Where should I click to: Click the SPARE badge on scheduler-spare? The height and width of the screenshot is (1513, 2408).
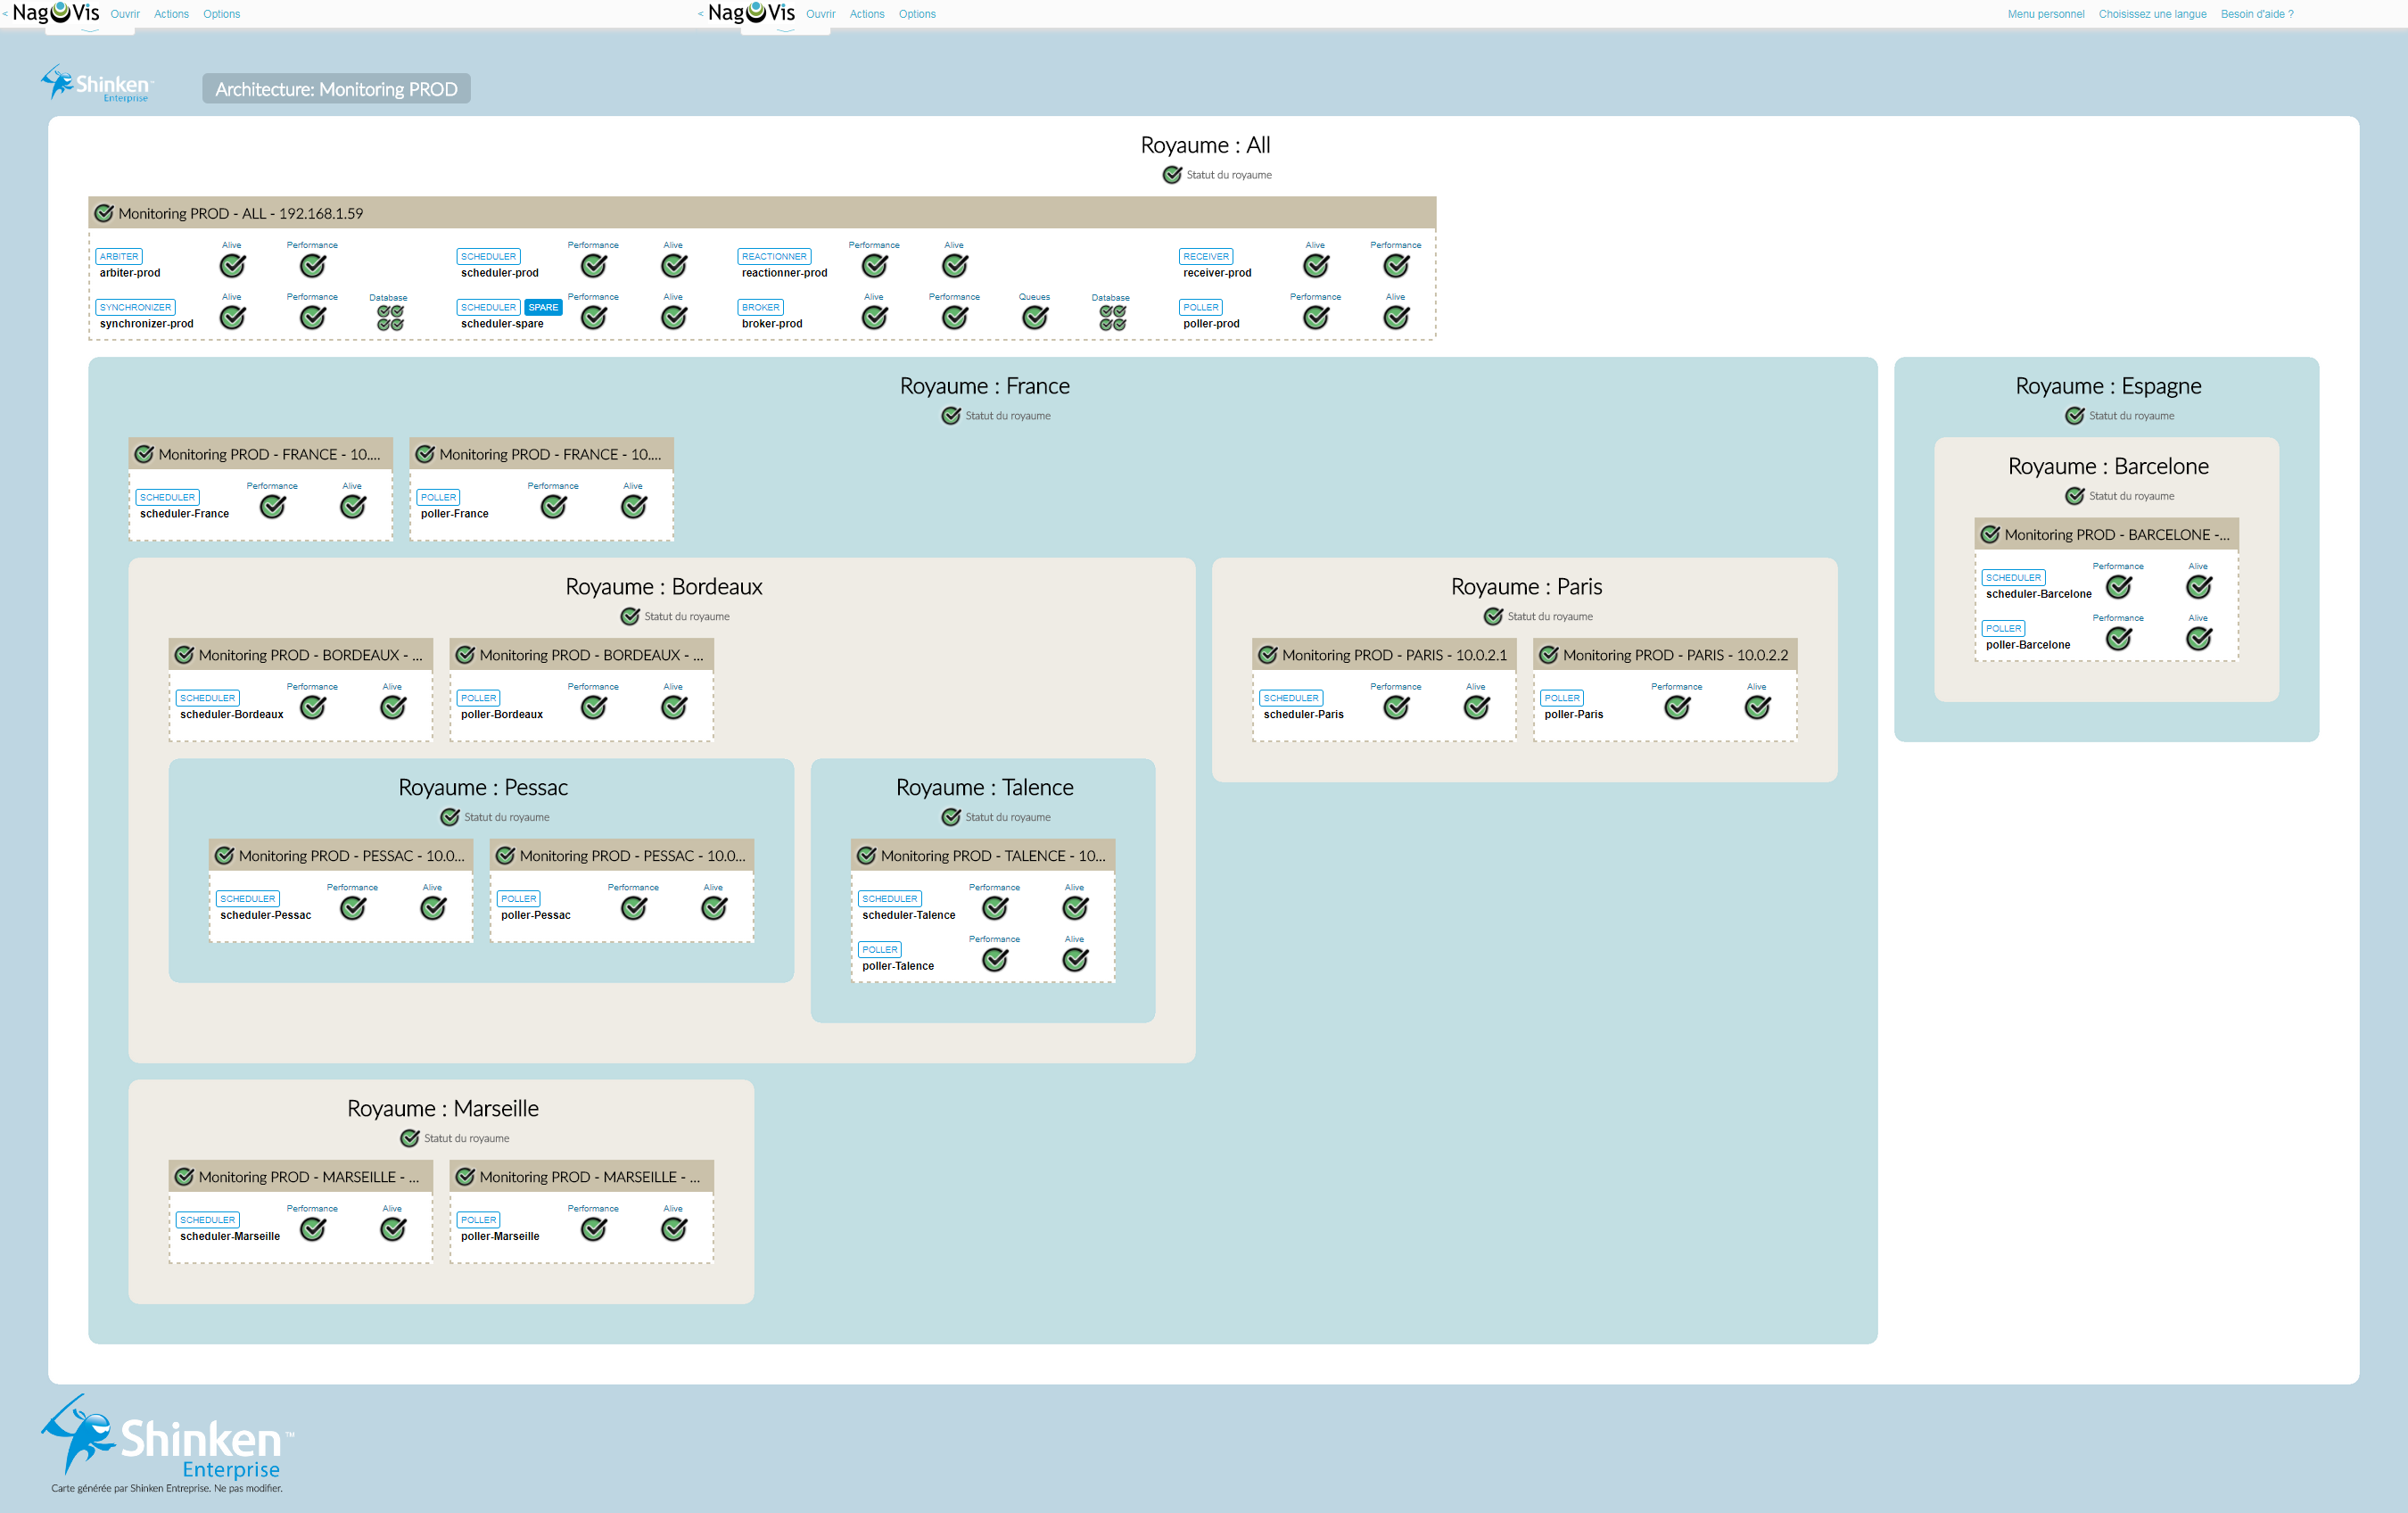[543, 307]
